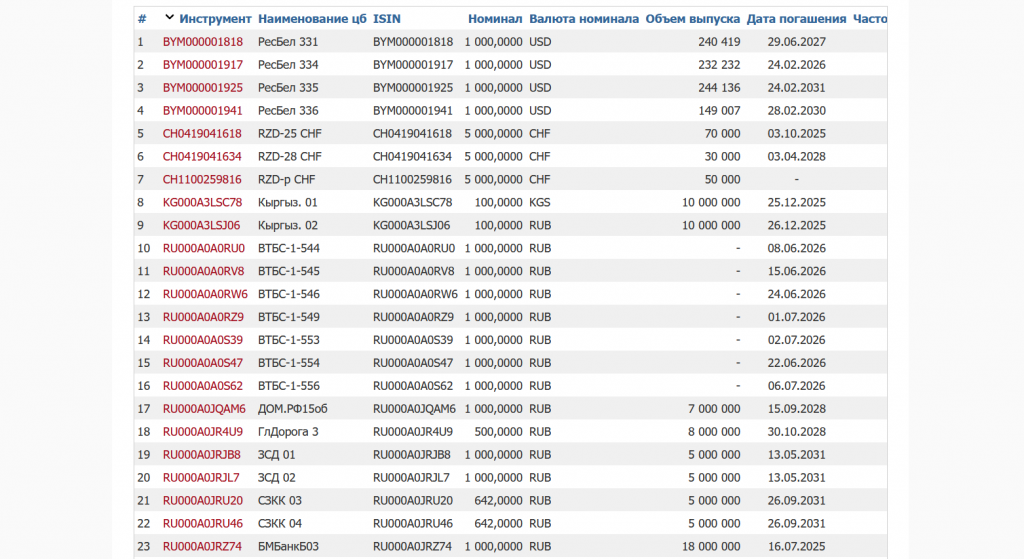Viewport: 1024px width, 559px height.
Task: Open instrument link RU000A0A0S62
Action: point(202,385)
